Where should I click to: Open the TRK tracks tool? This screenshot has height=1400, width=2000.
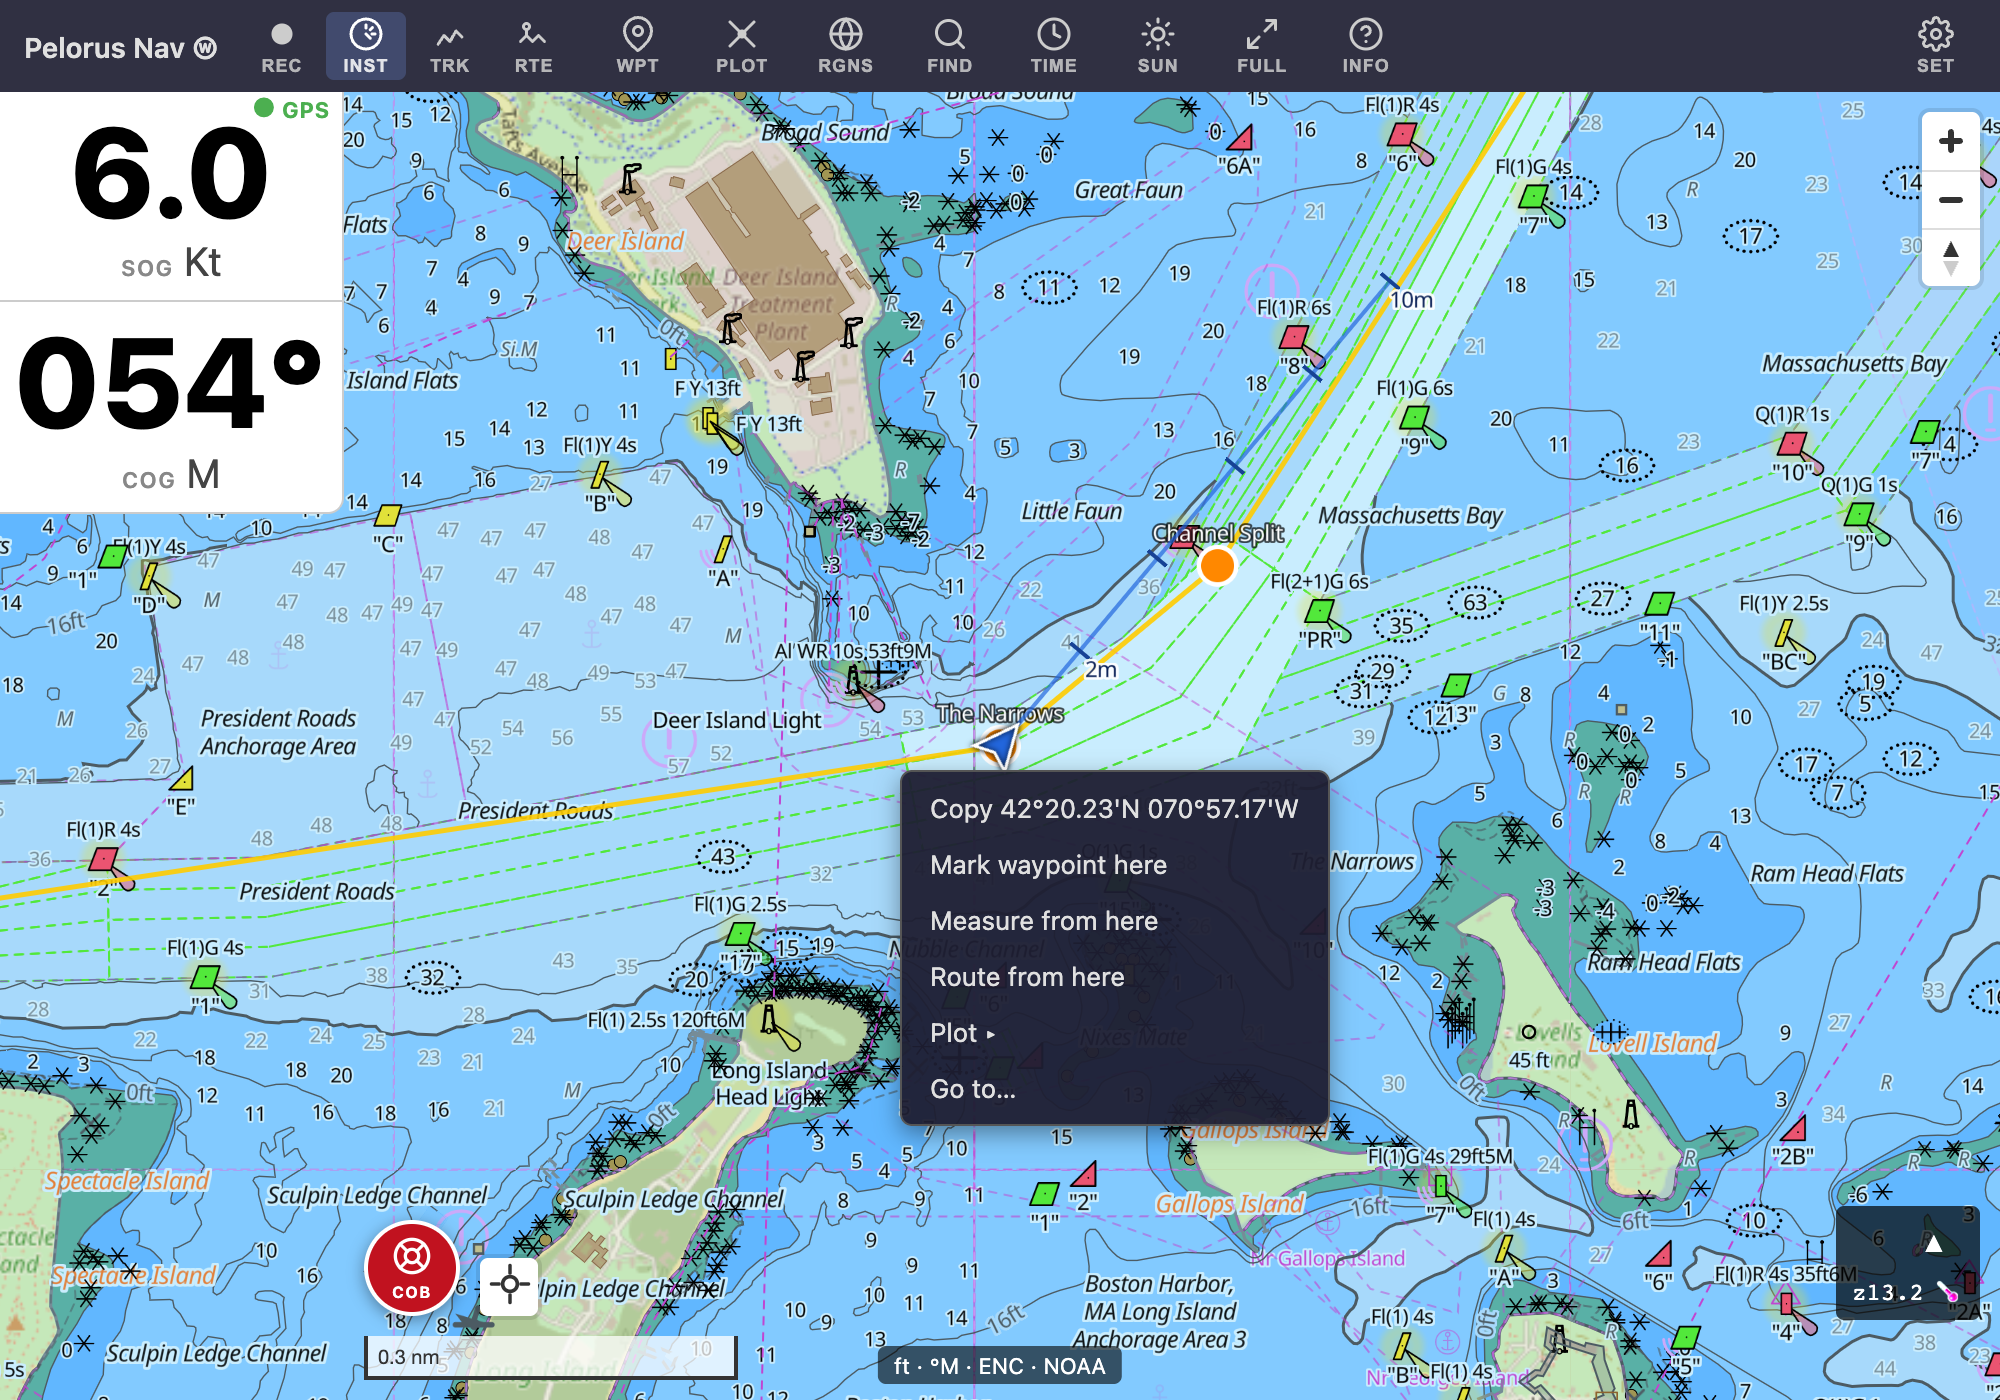(449, 47)
